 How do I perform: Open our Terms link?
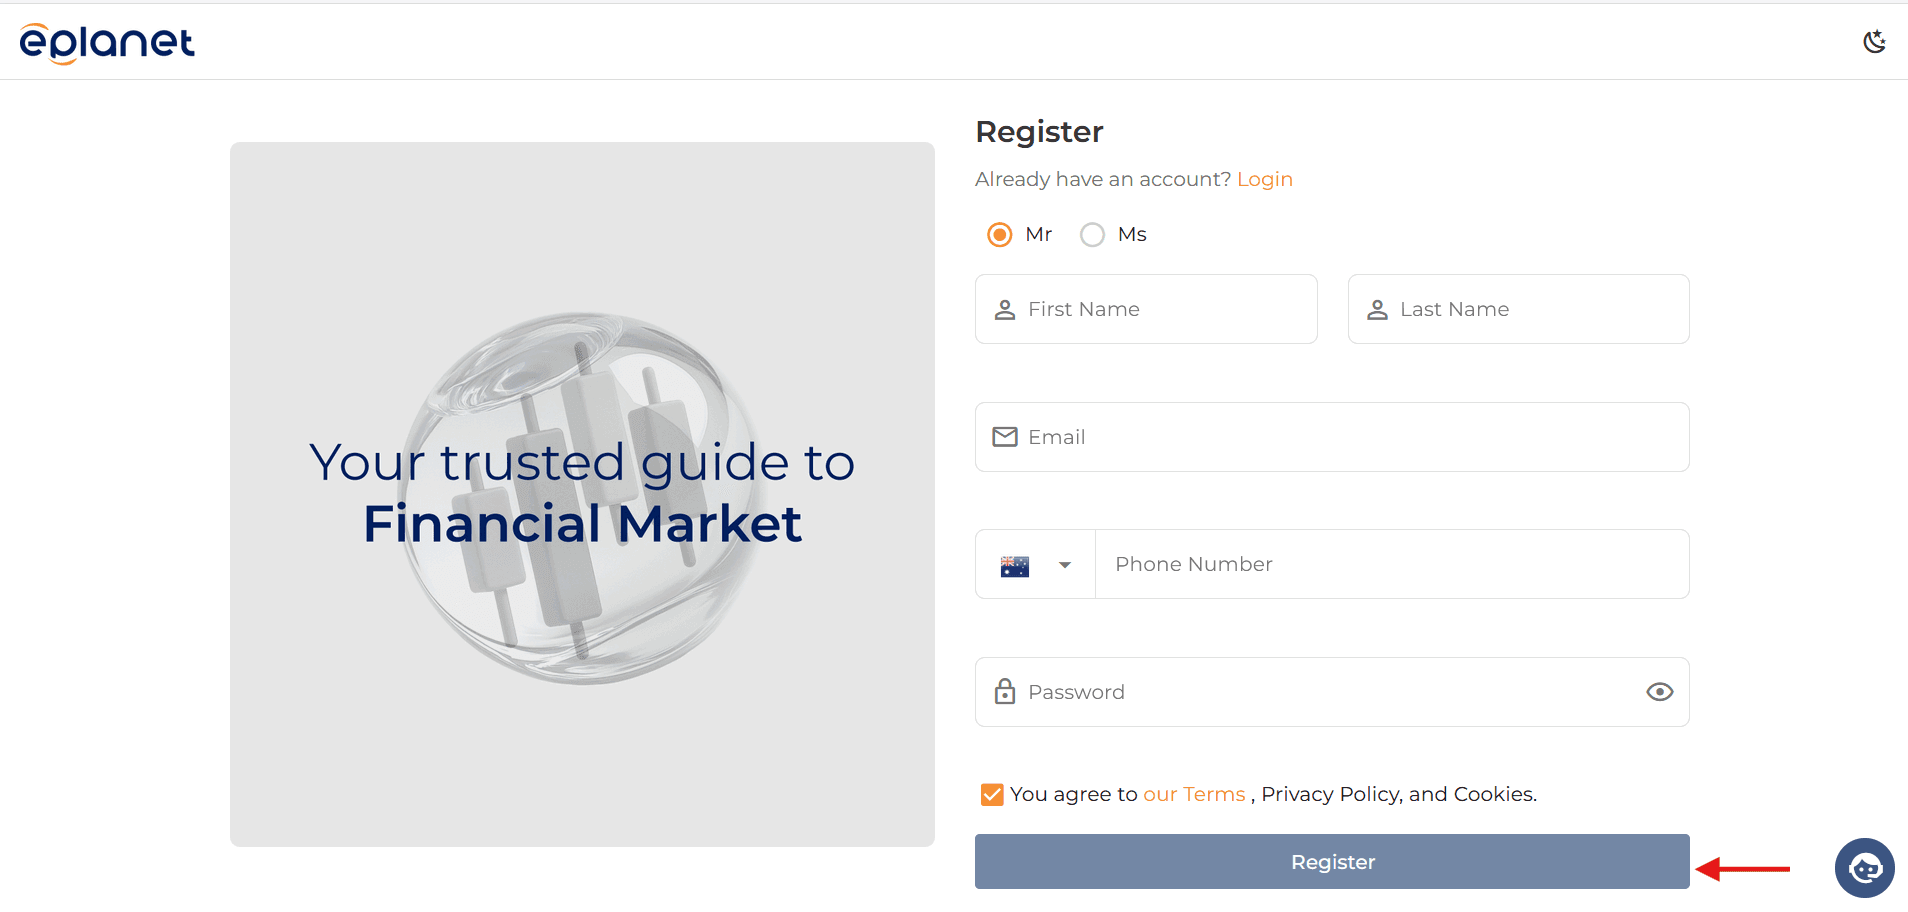[1193, 794]
